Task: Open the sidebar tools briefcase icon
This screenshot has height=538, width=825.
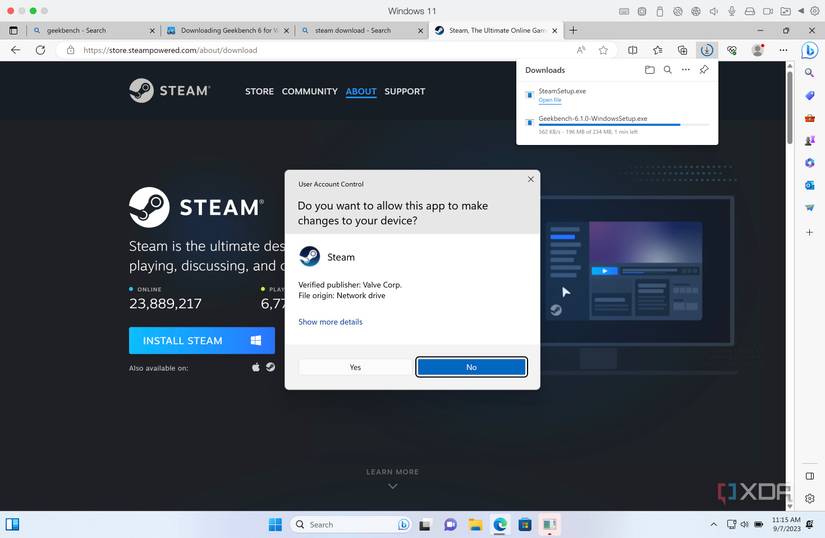Action: click(x=809, y=118)
